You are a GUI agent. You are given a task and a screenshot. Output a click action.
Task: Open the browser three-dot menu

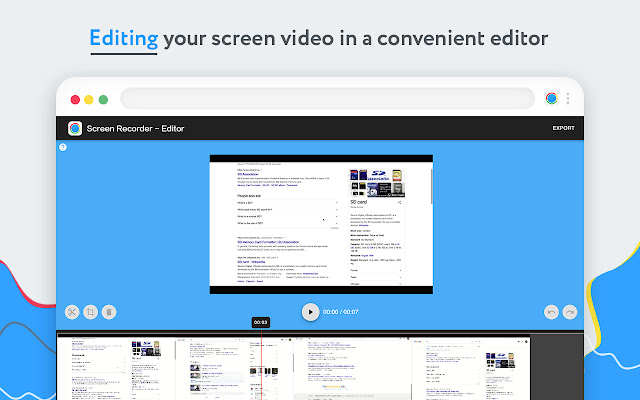(x=568, y=98)
